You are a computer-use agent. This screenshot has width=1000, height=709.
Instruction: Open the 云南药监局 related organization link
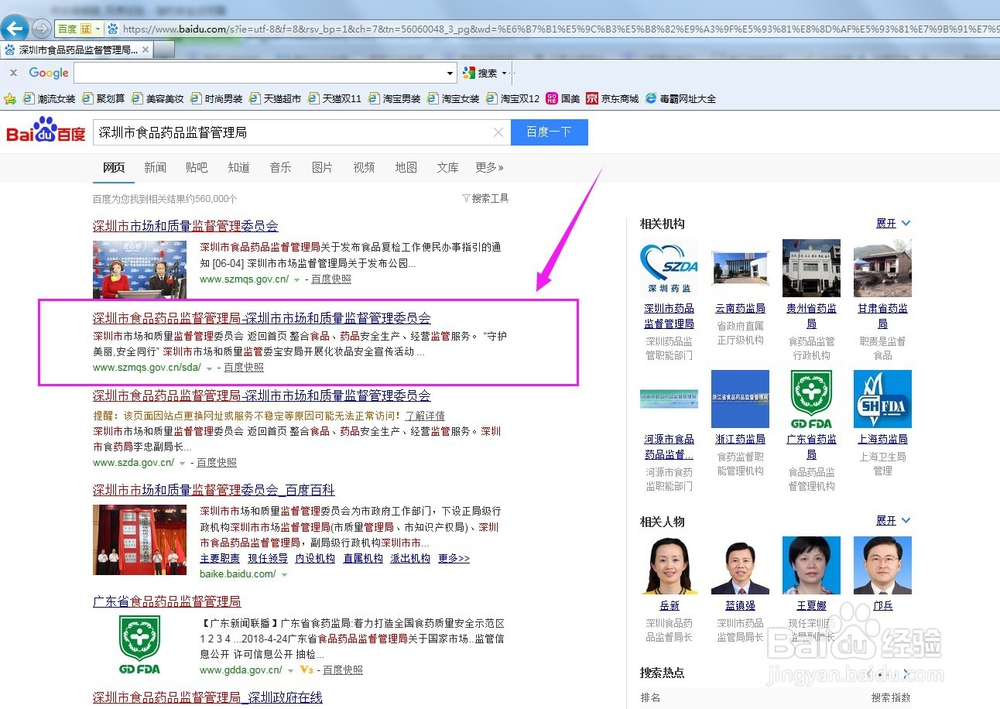pyautogui.click(x=740, y=309)
